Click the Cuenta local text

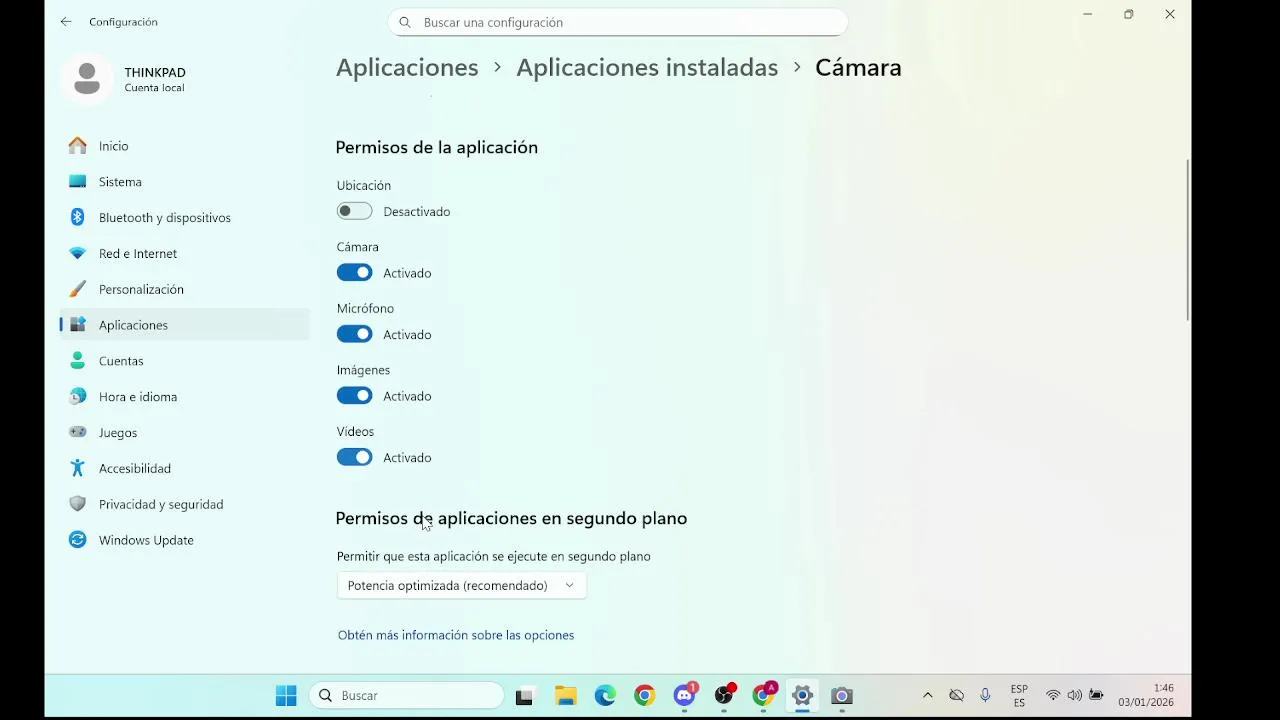154,88
